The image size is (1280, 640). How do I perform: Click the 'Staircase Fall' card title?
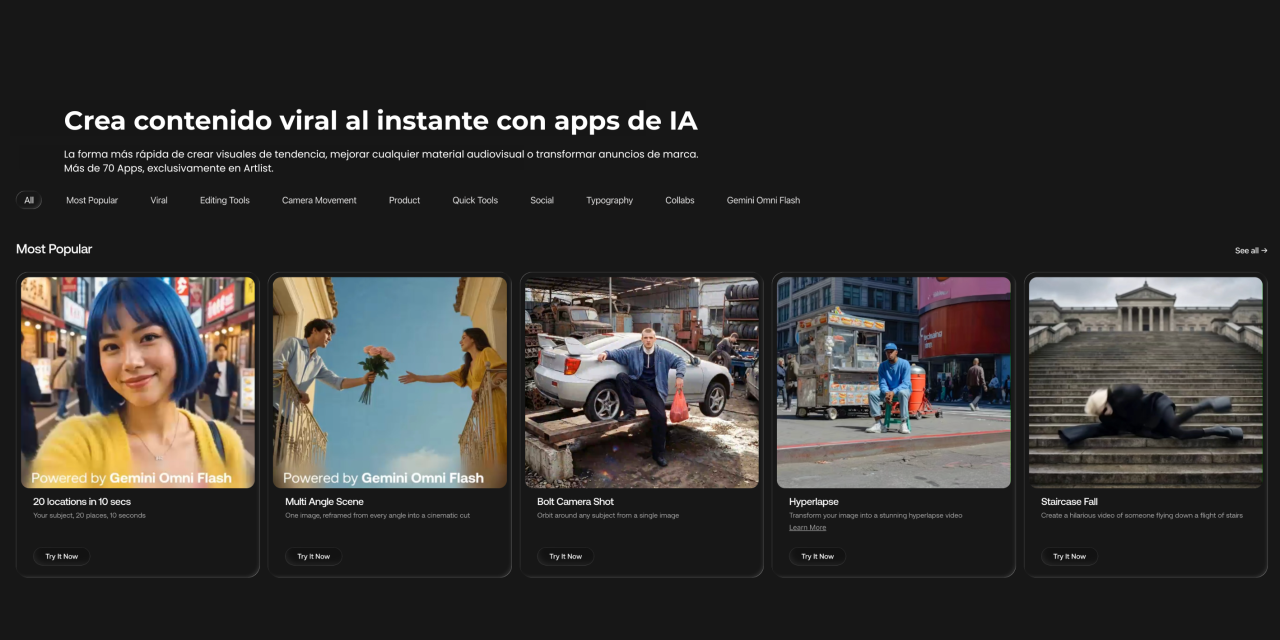[x=1069, y=502]
